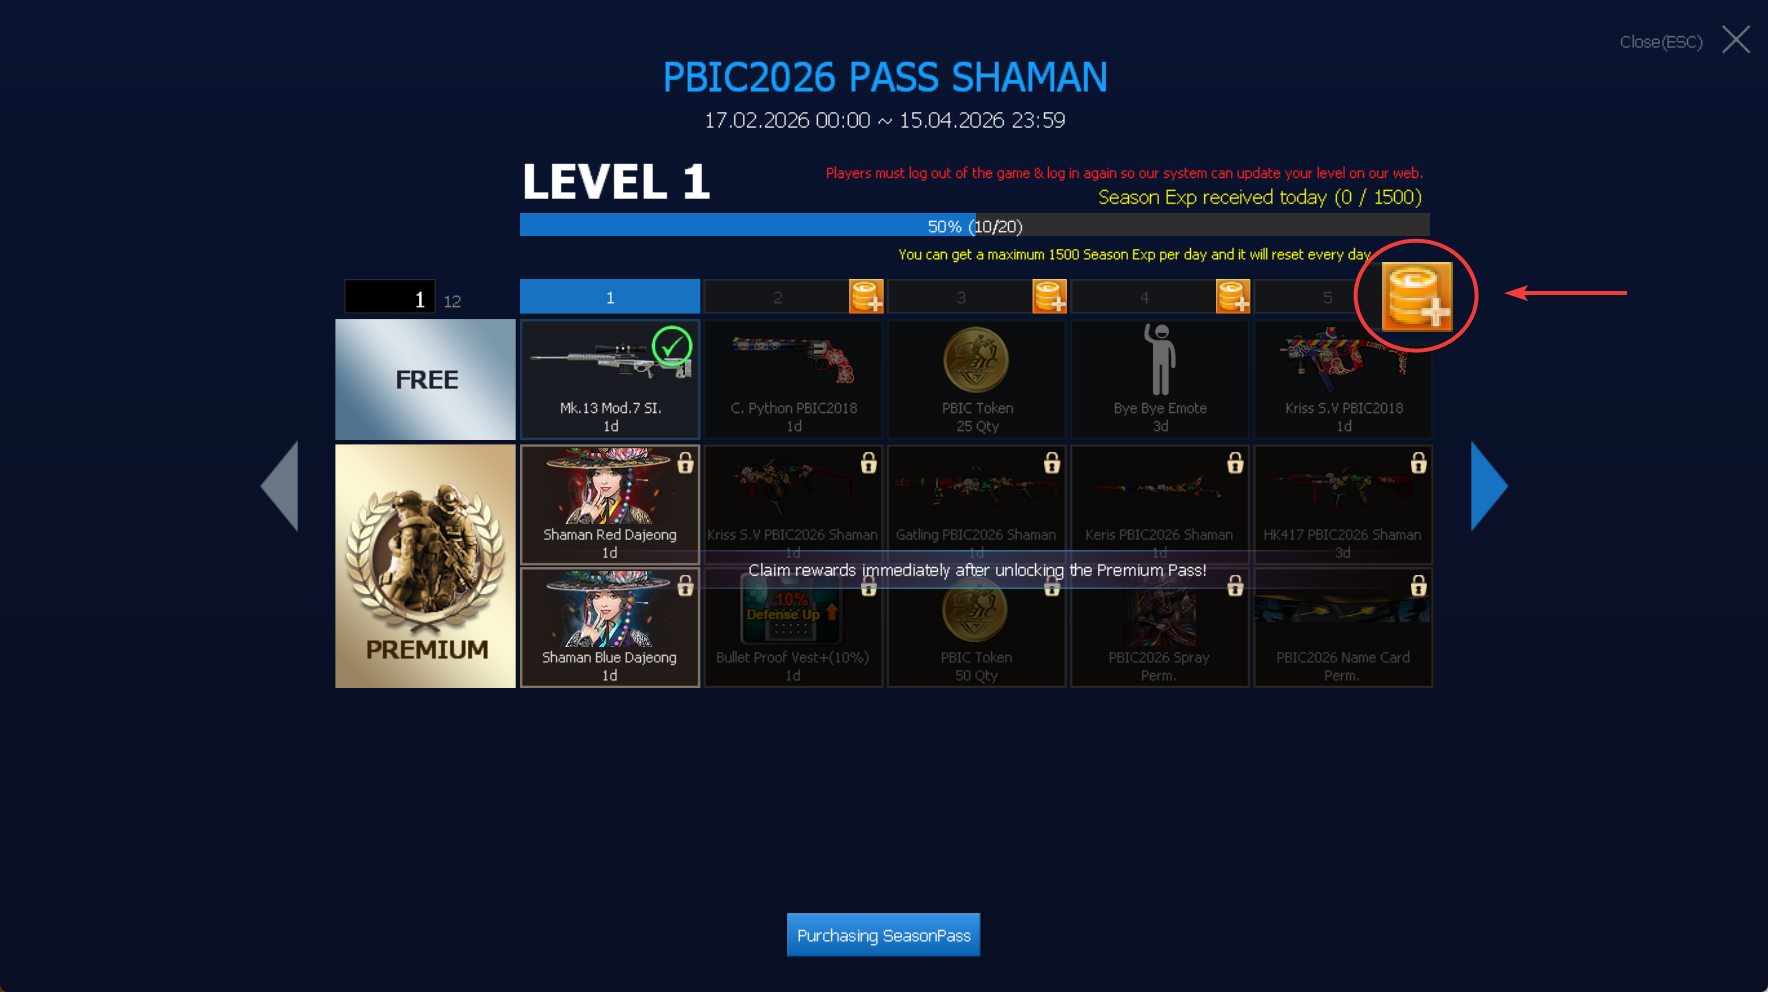Click lock icon on HK417 PBIC2026 Shaman

[1418, 463]
